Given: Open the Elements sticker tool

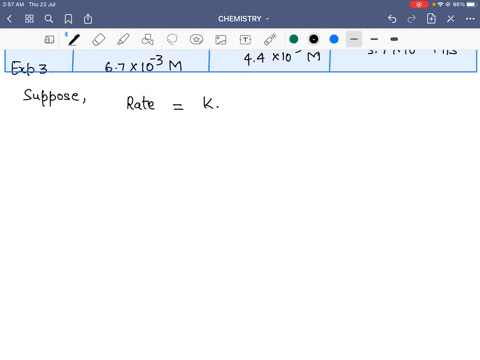Looking at the screenshot, I should pyautogui.click(x=196, y=40).
